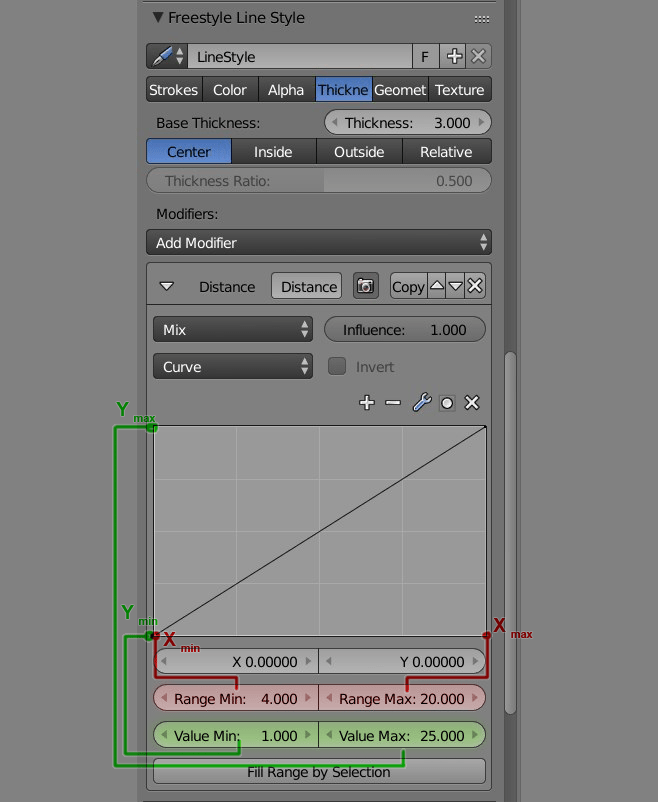Select Relative thickness position
Viewport: 658px width, 802px height.
(x=447, y=151)
